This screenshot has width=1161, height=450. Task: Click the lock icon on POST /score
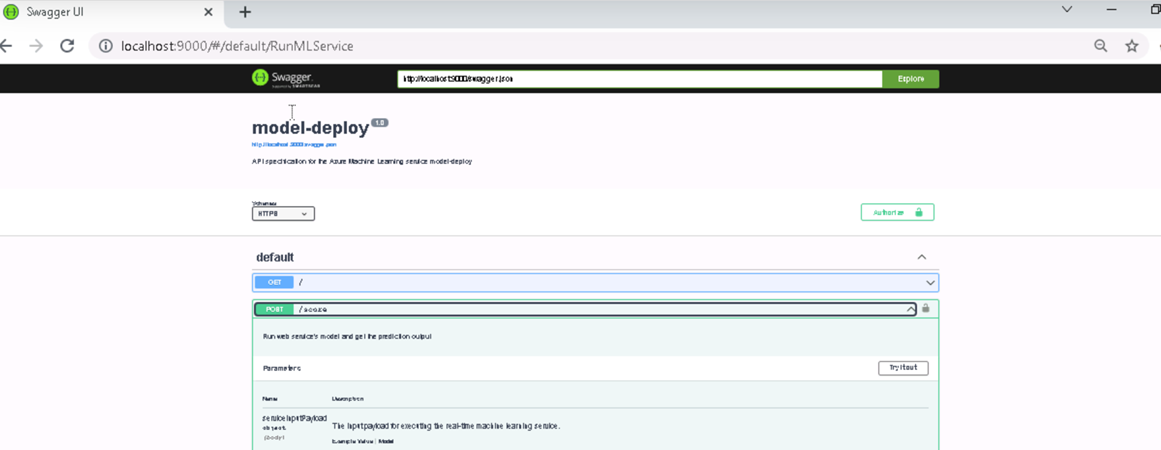click(926, 308)
